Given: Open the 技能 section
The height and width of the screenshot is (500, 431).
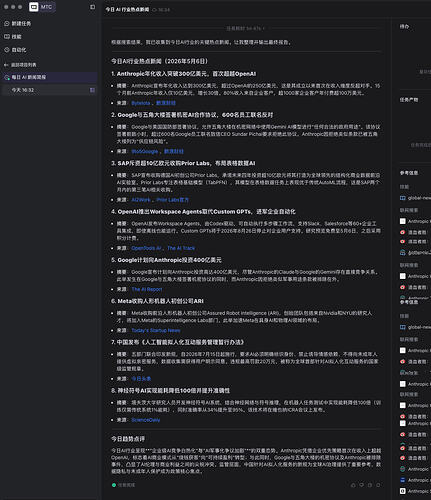Looking at the screenshot, I should coord(13,37).
